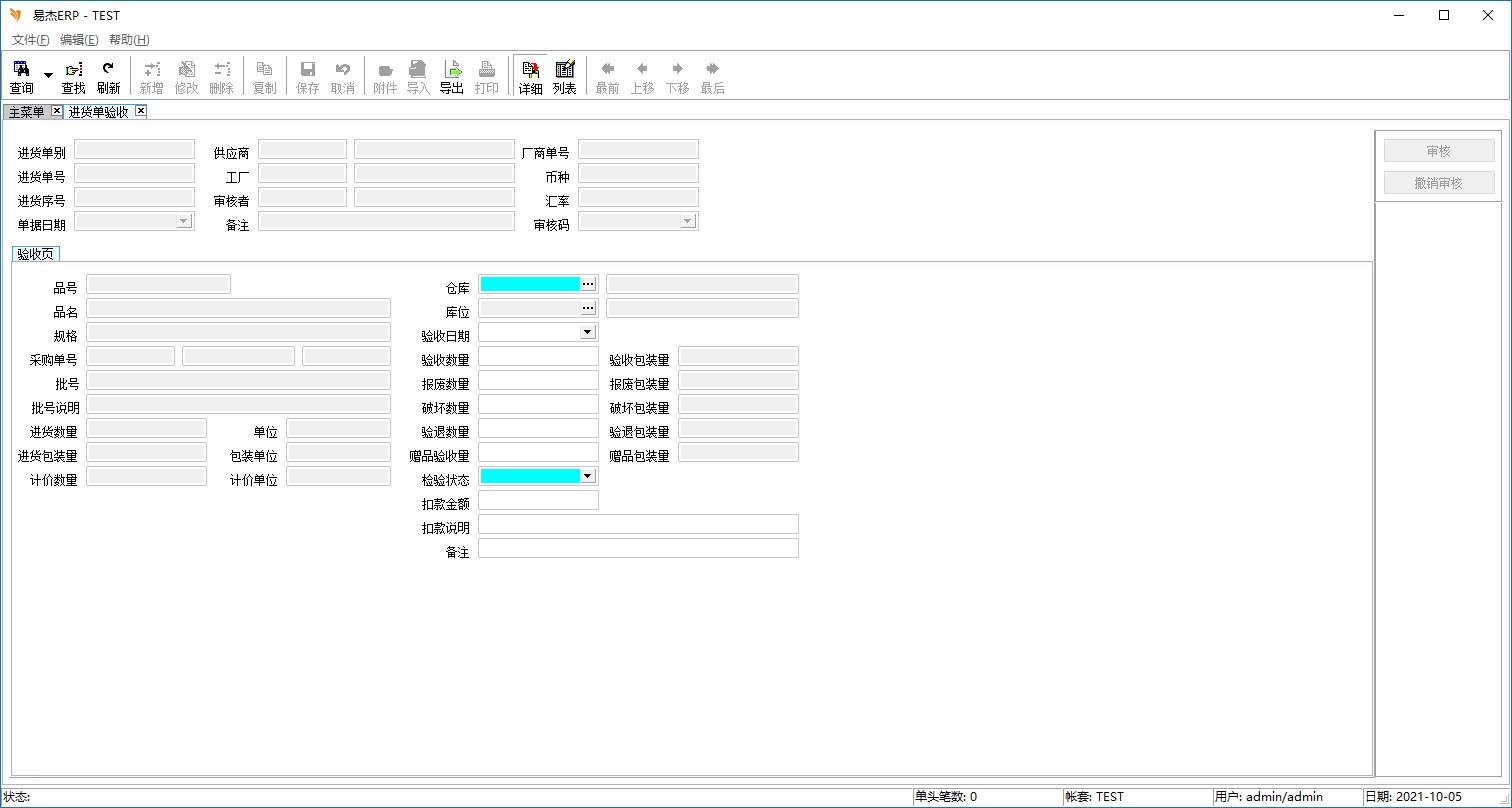The width and height of the screenshot is (1512, 808).
Task: Click the 库位 lookup ellipsis button
Action: point(588,308)
